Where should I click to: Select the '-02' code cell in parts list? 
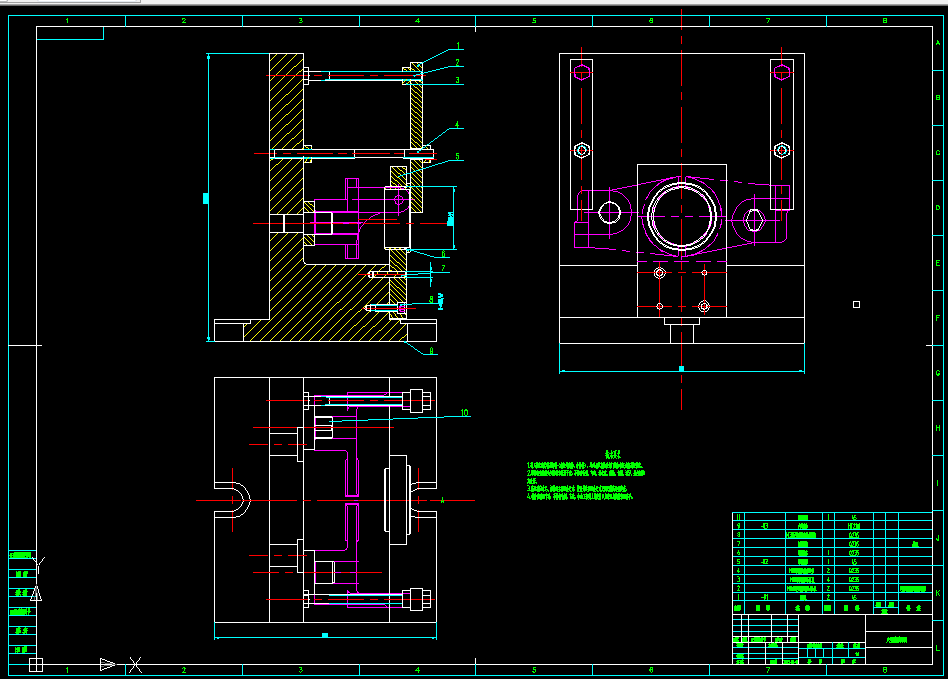[x=765, y=562]
